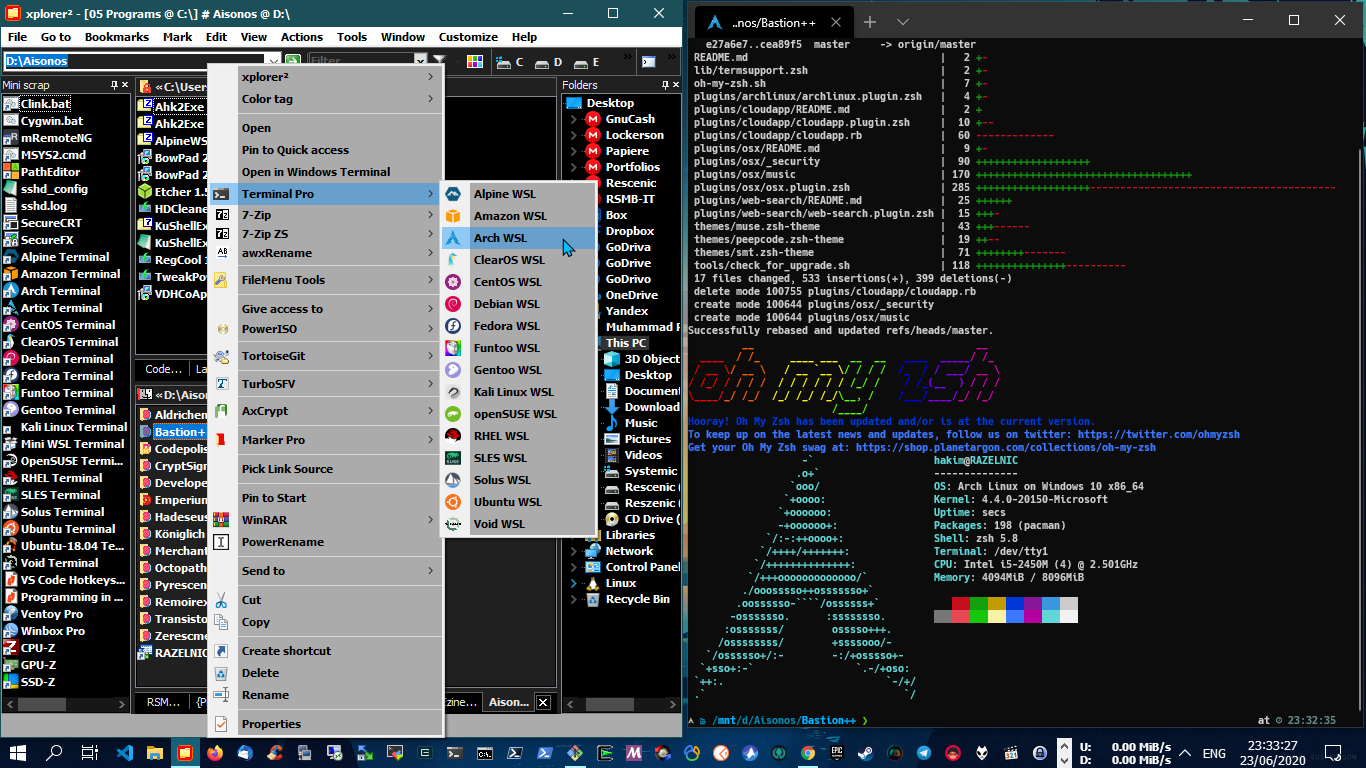
Task: Launch Kali Linux WSL
Action: pyautogui.click(x=518, y=392)
